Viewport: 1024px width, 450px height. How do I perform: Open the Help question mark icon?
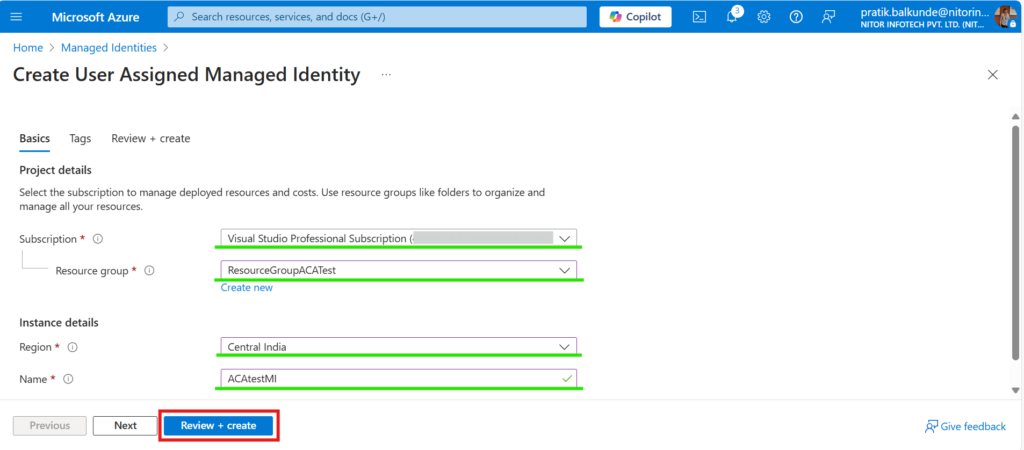(795, 17)
